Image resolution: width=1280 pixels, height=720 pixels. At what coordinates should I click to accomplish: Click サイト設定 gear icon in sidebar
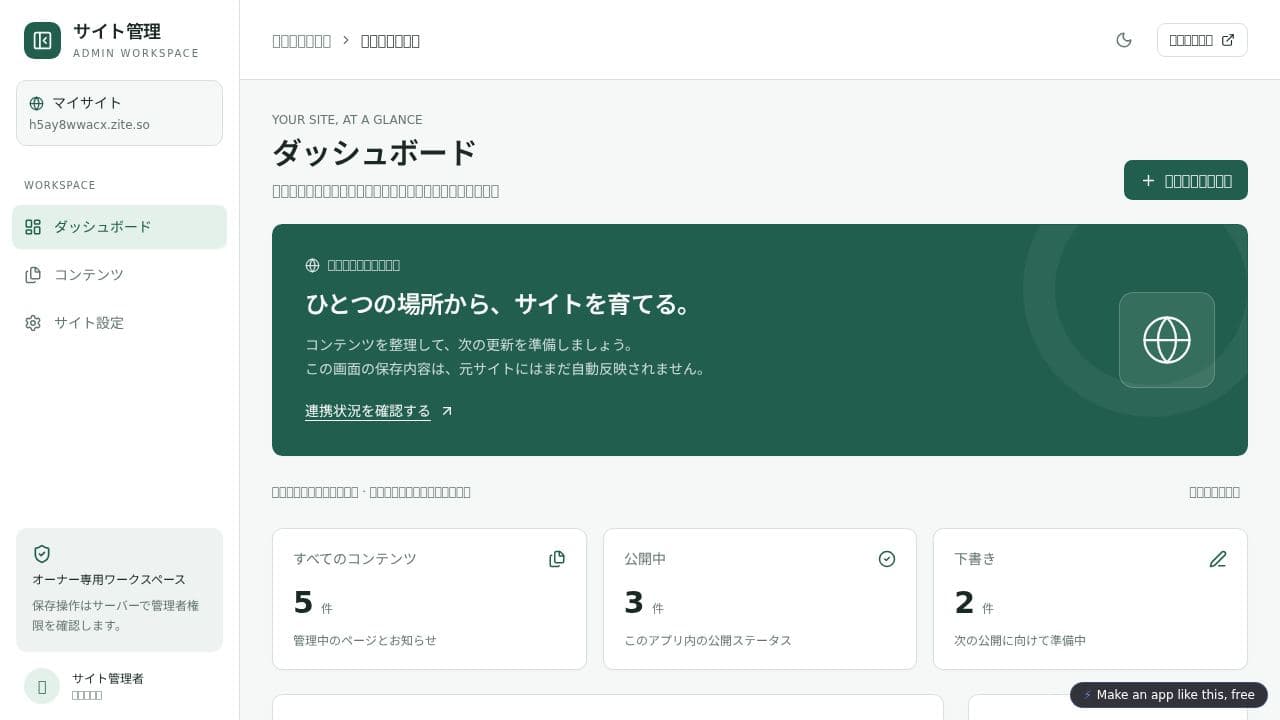click(x=33, y=323)
